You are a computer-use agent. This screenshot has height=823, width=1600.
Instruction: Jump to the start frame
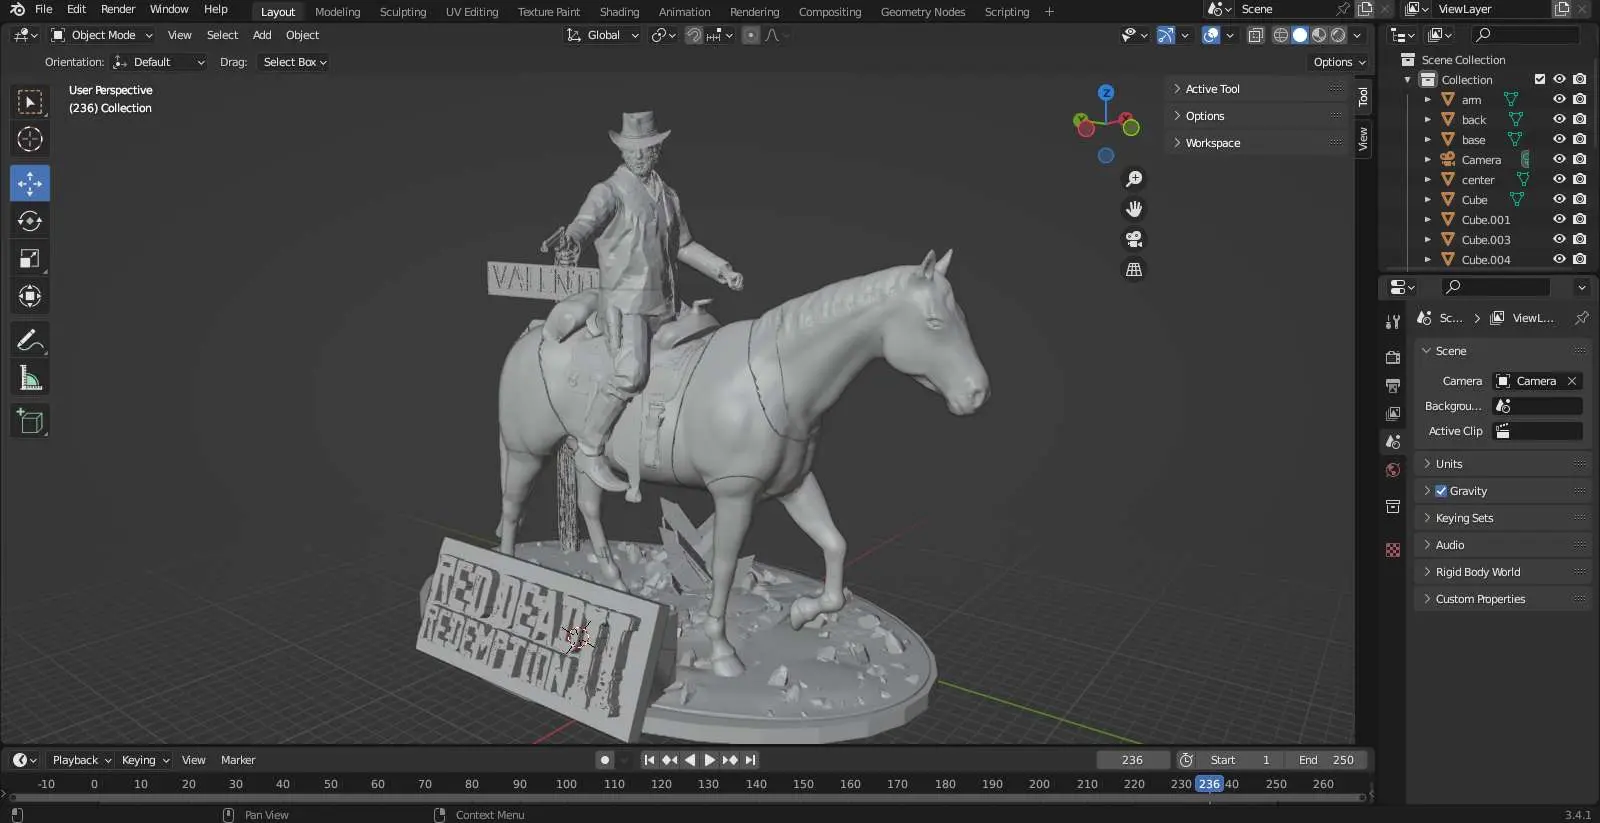(649, 760)
